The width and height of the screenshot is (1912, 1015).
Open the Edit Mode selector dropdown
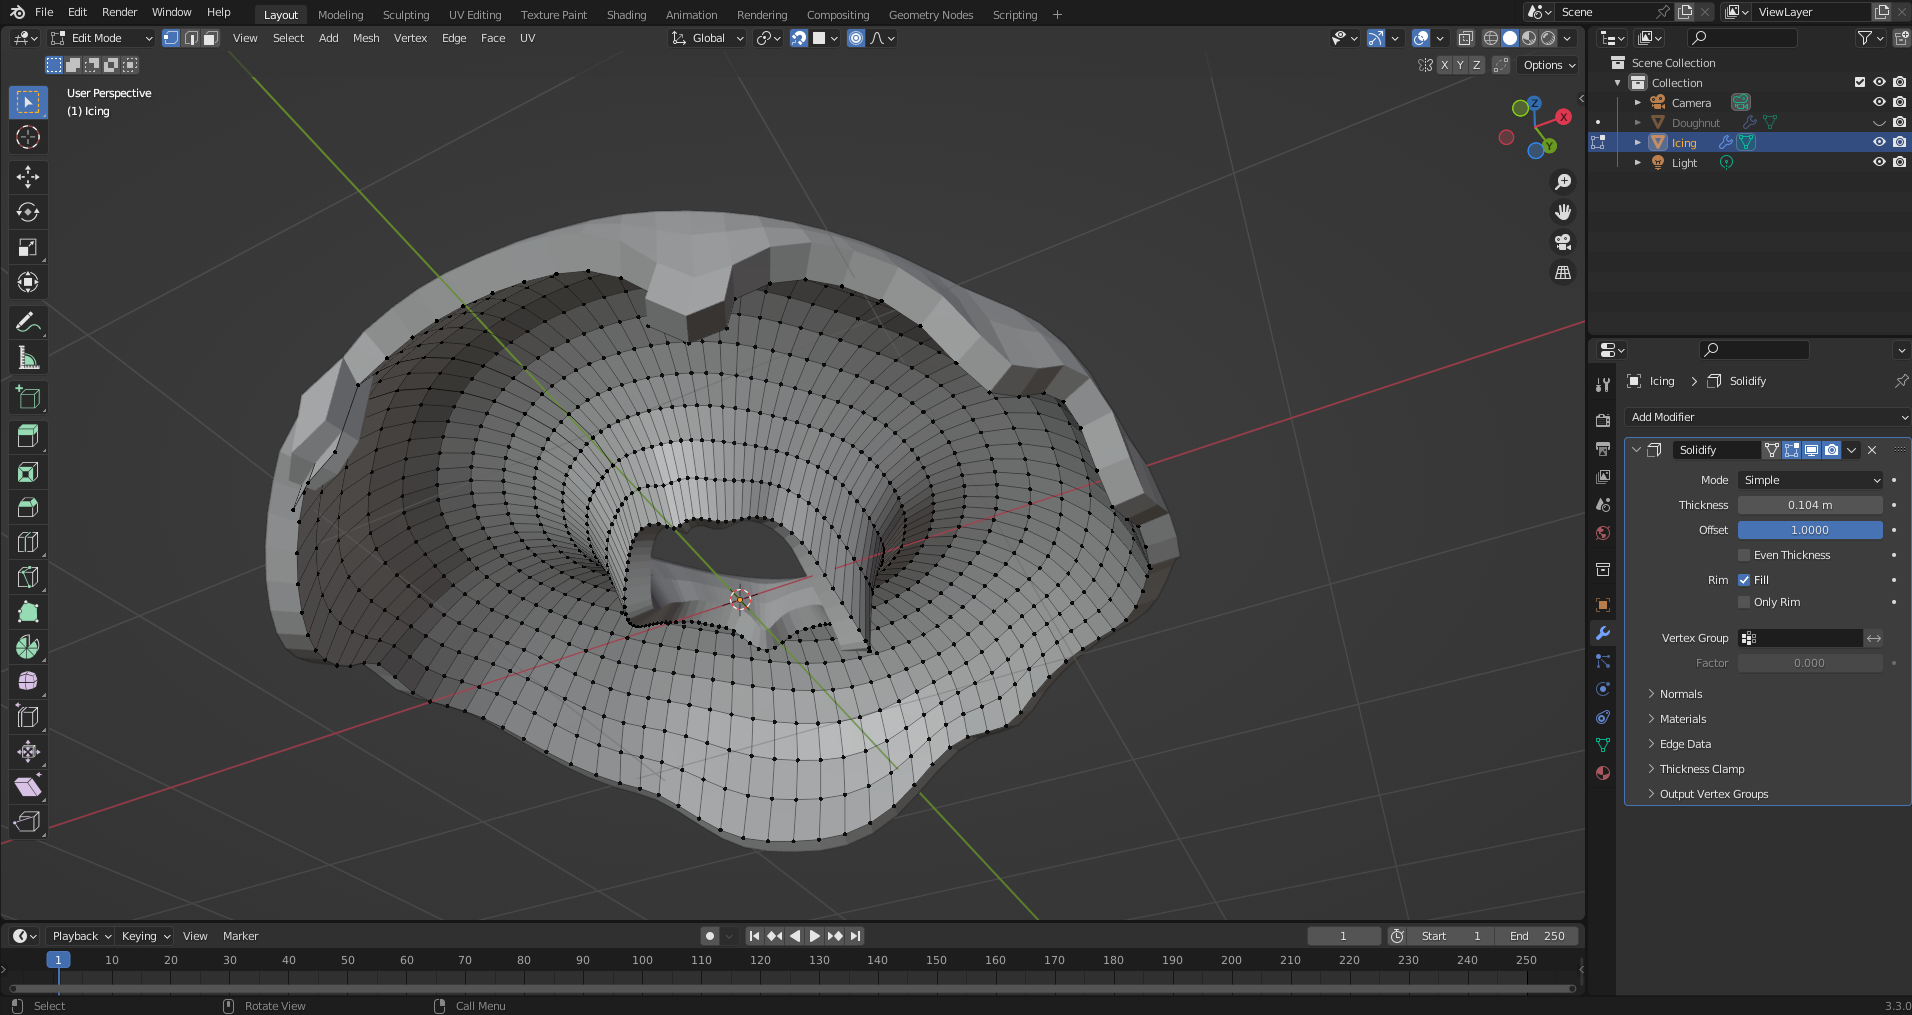click(102, 38)
